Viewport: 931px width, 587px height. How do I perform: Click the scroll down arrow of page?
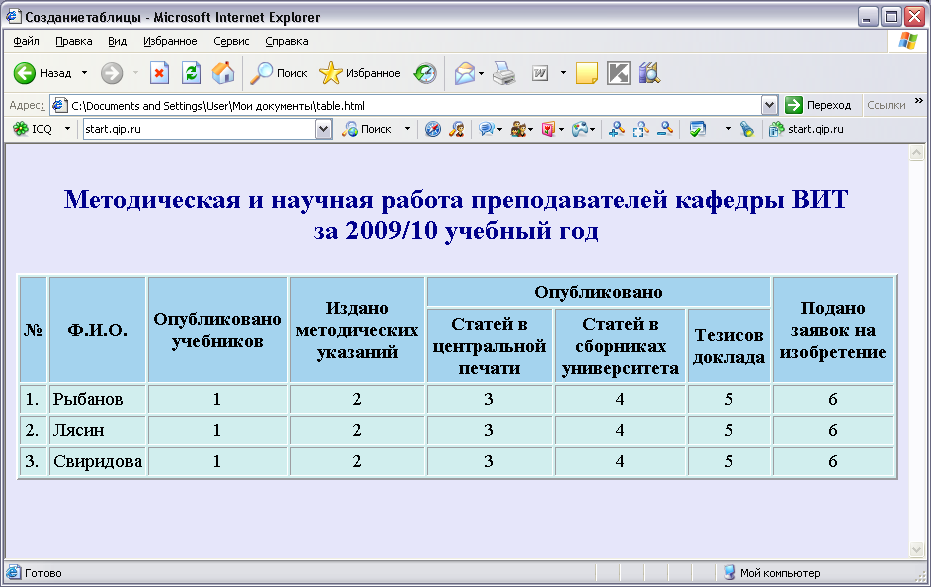[x=916, y=550]
